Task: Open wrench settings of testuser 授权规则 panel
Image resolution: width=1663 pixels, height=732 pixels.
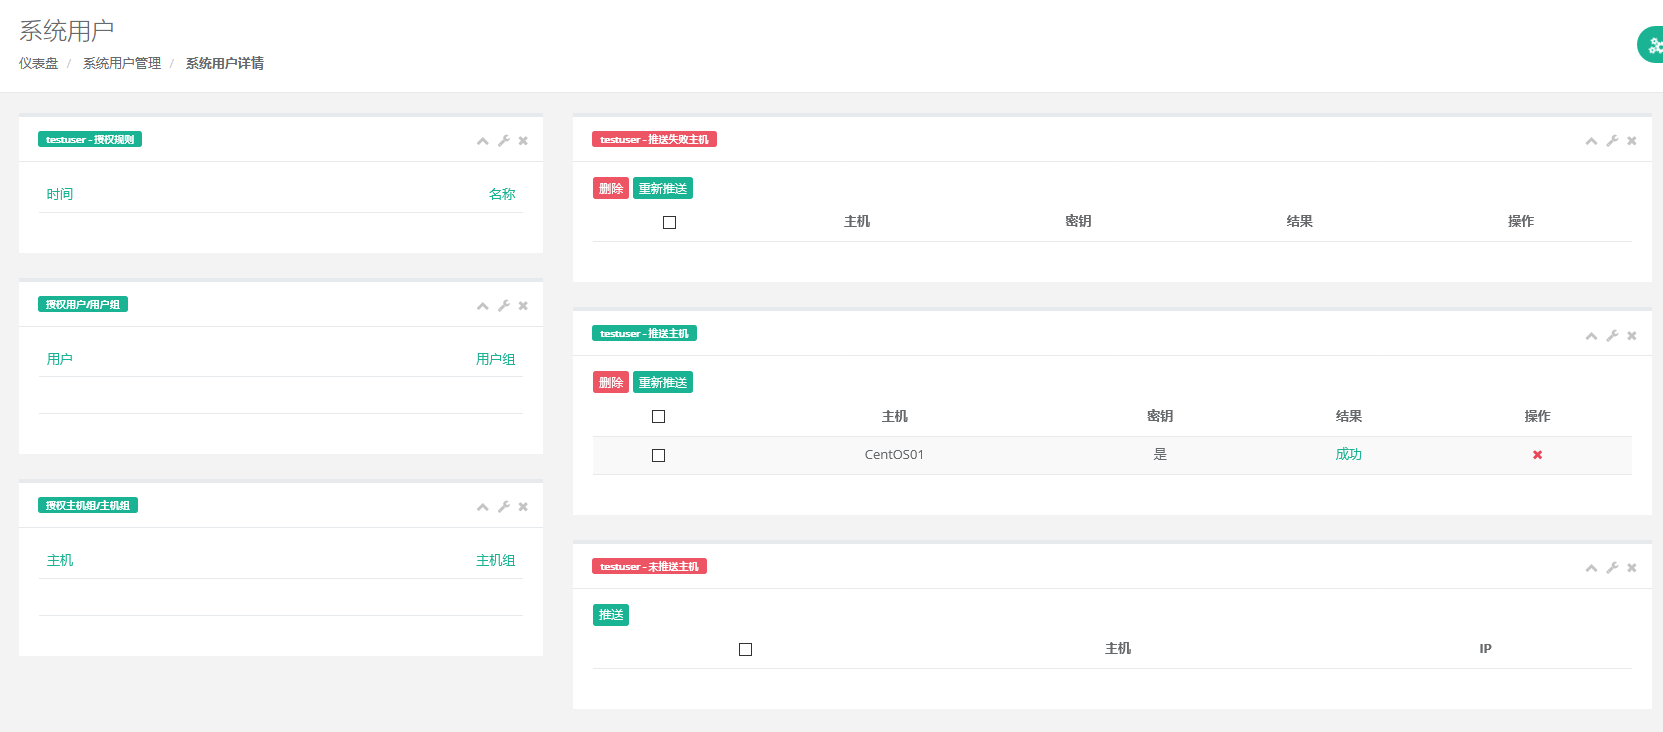Action: coord(504,141)
